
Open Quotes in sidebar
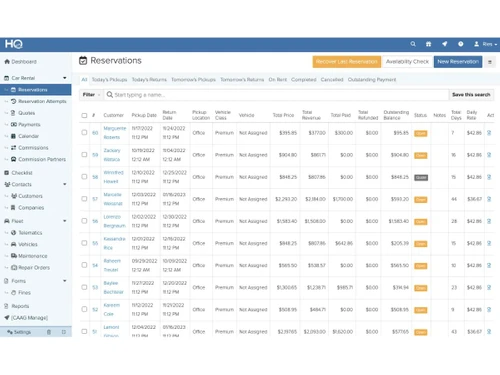click(23, 113)
